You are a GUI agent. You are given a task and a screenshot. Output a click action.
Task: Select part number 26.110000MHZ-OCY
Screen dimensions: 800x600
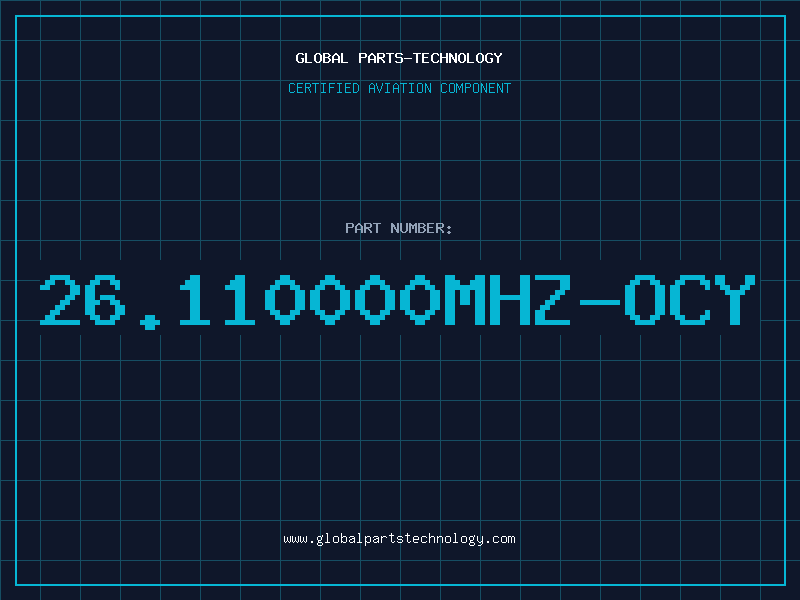pos(397,301)
